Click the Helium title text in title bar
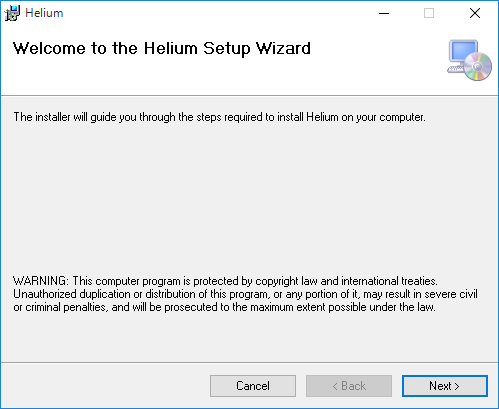This screenshot has height=409, width=499. pos(44,13)
